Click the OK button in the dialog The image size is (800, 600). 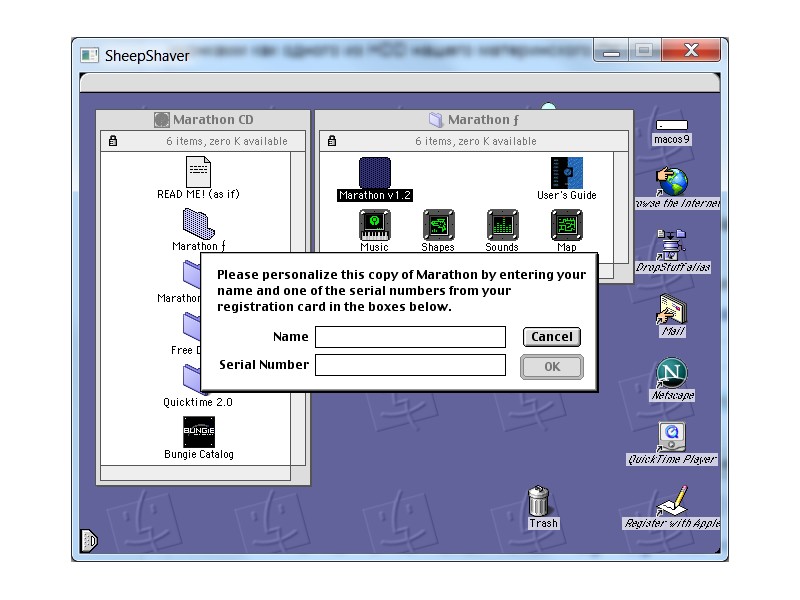552,367
